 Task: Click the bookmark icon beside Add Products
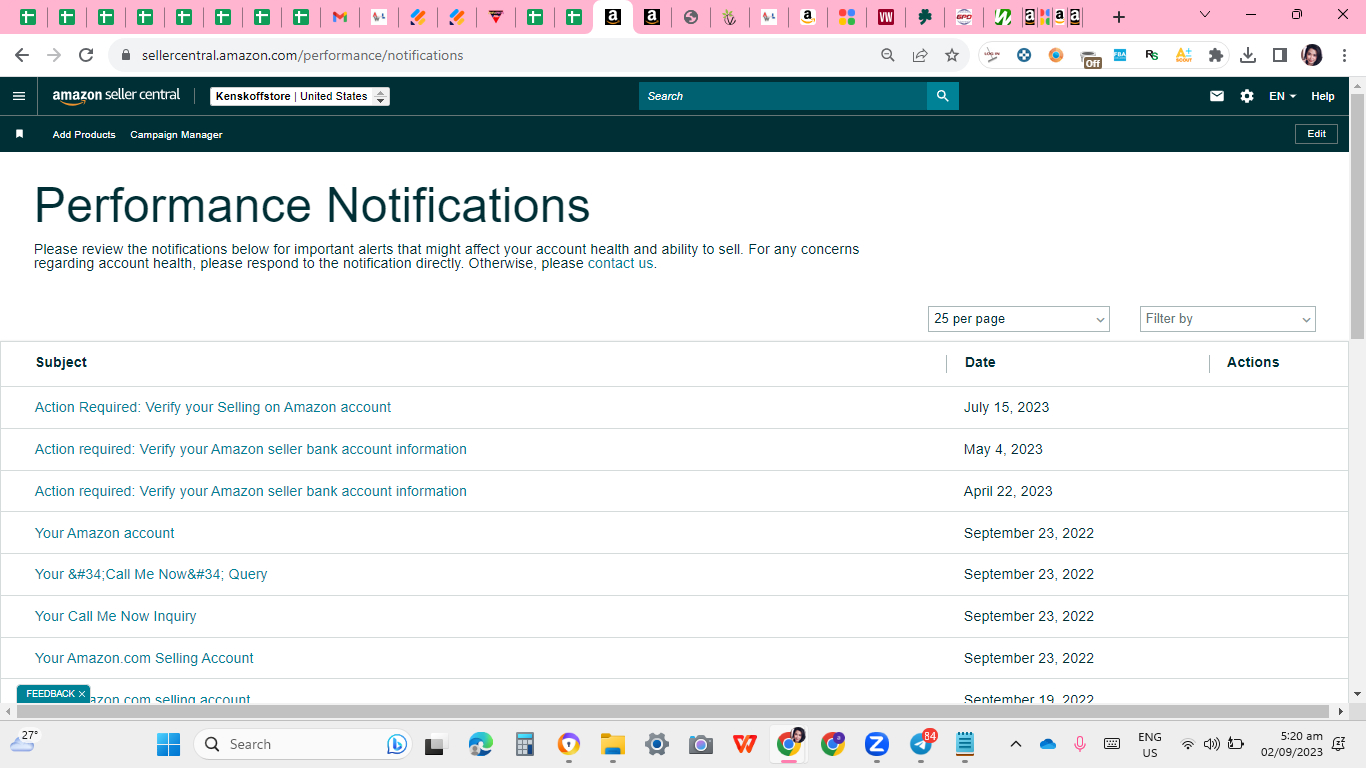(19, 134)
